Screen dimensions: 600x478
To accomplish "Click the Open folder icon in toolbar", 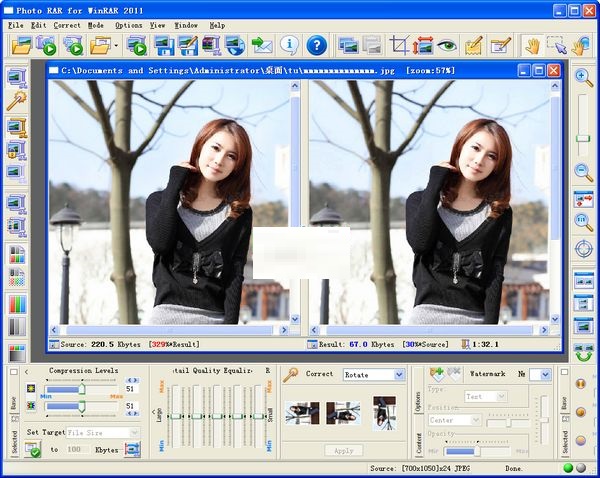I will pyautogui.click(x=22, y=45).
